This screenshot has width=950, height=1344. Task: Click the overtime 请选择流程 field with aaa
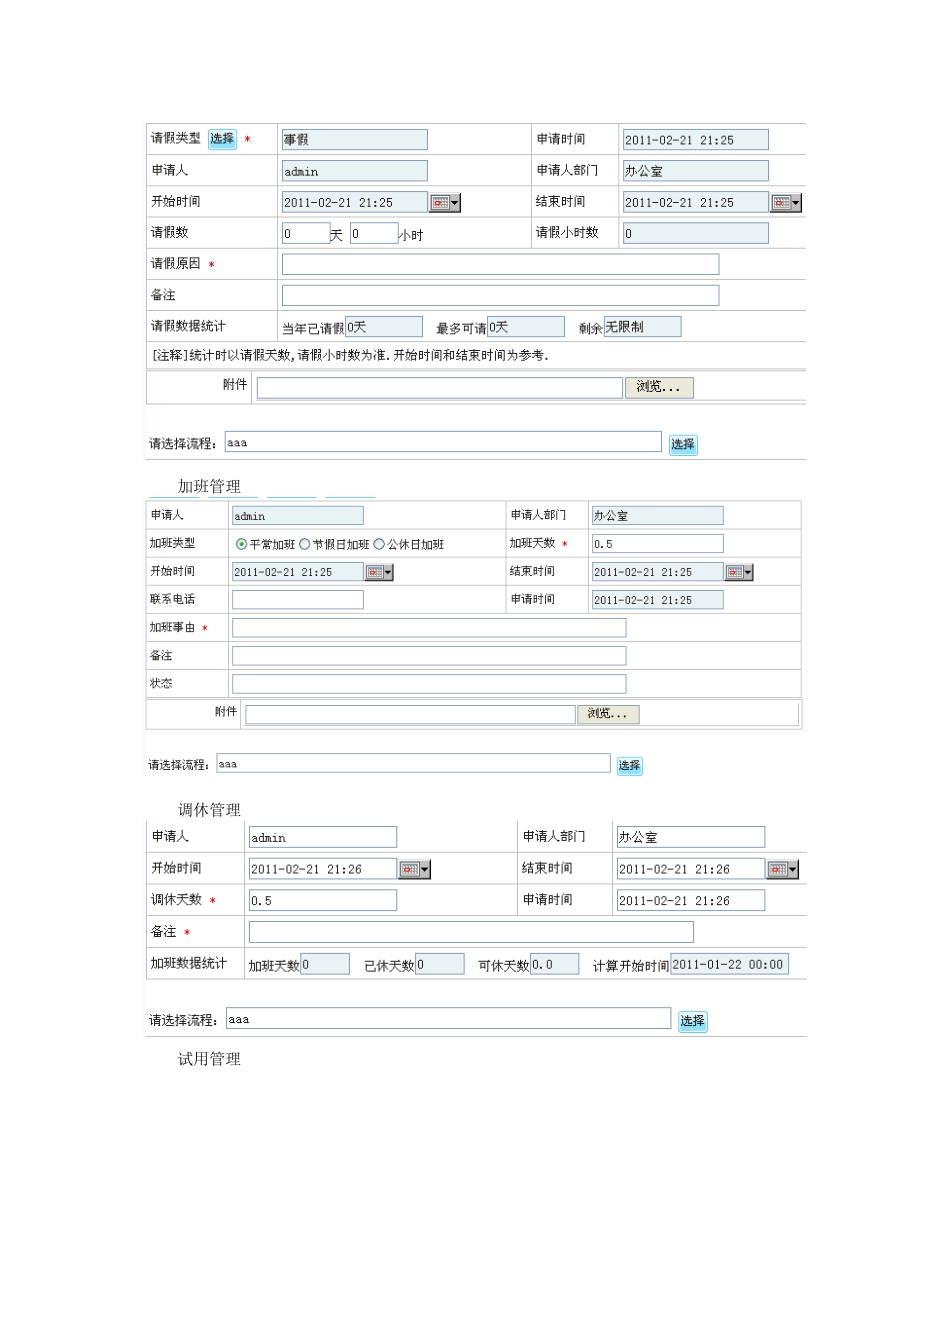(413, 763)
